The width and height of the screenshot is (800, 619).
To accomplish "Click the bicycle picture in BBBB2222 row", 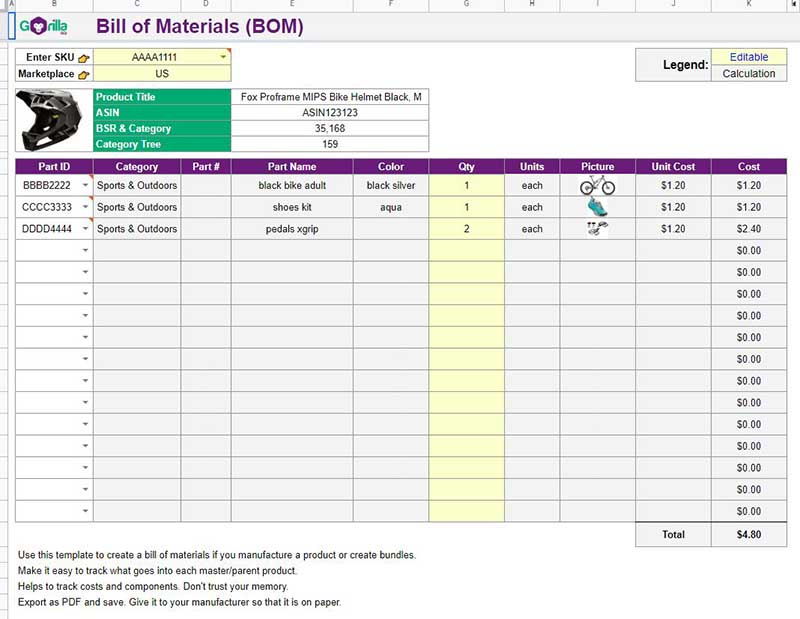I will (x=597, y=185).
